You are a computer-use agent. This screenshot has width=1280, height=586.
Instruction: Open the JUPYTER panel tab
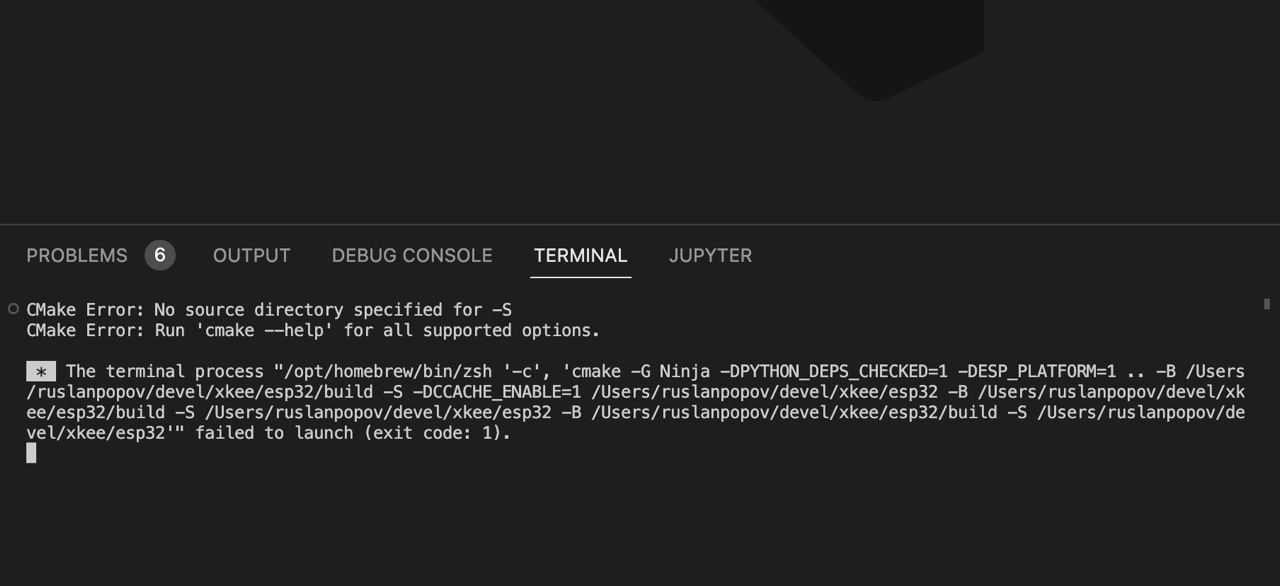(710, 256)
